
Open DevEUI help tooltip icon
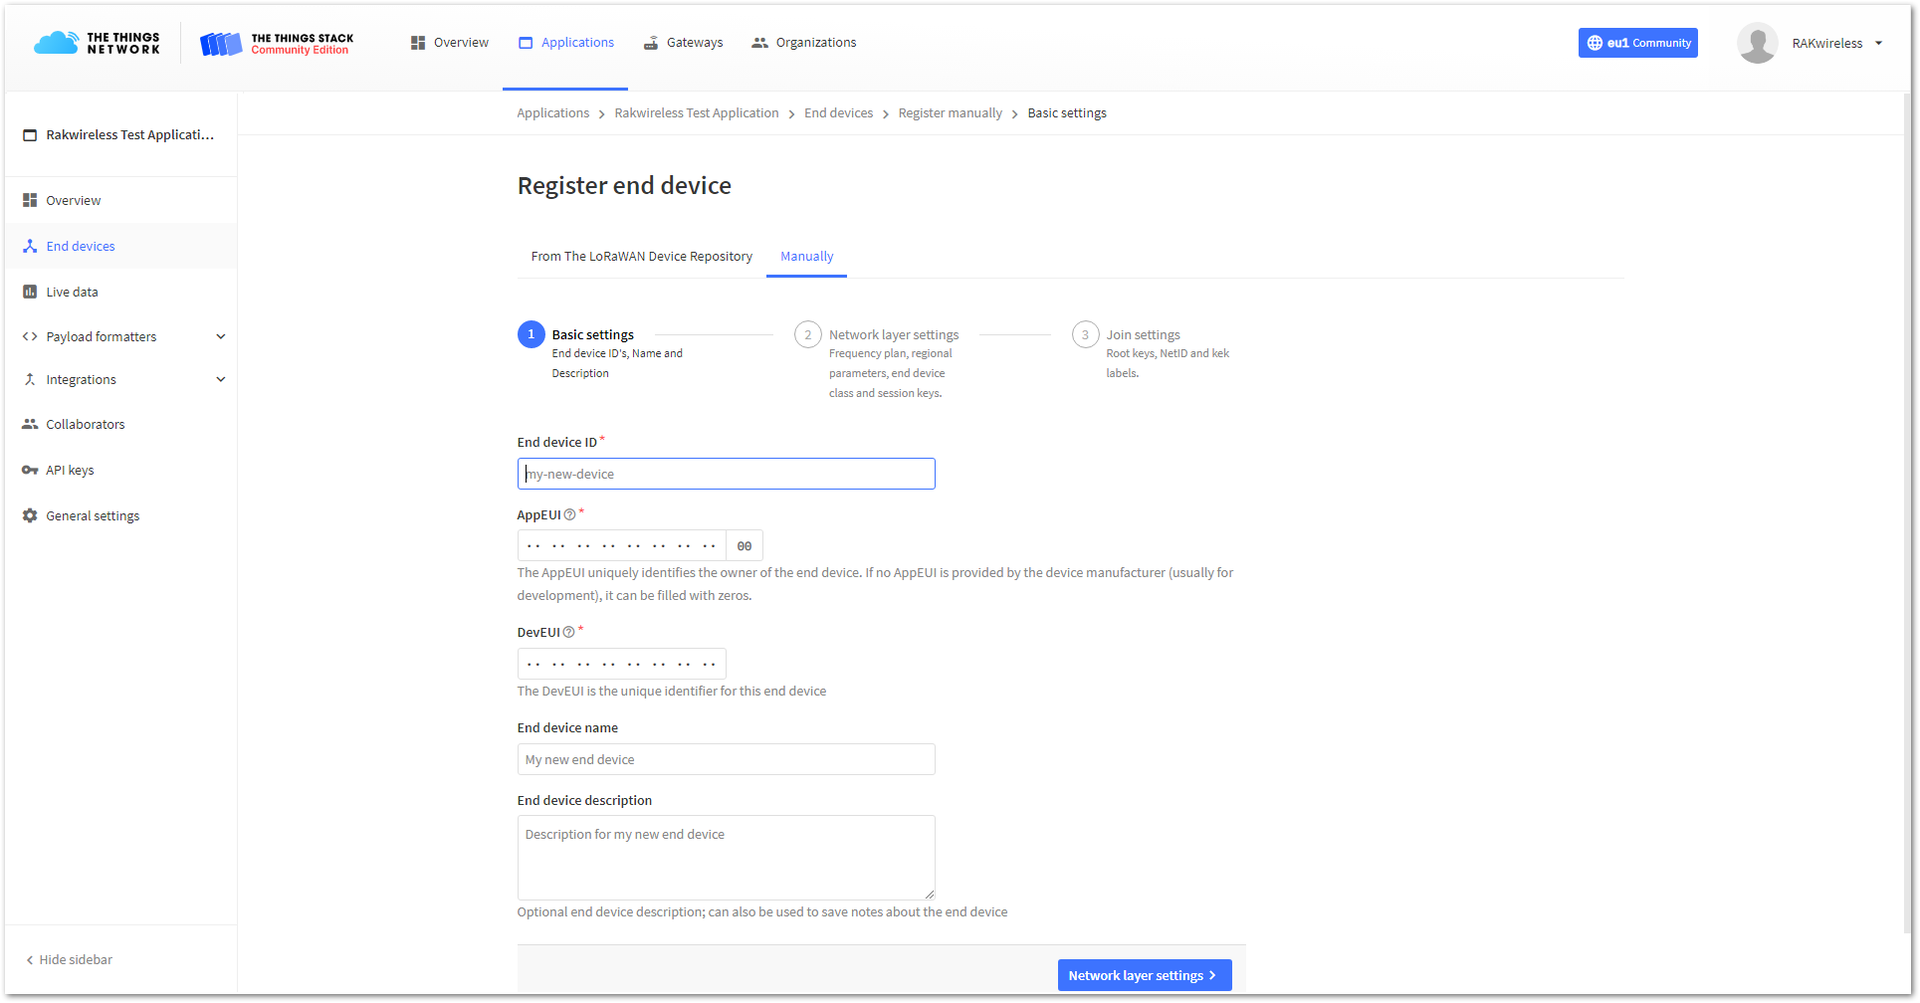[569, 633]
